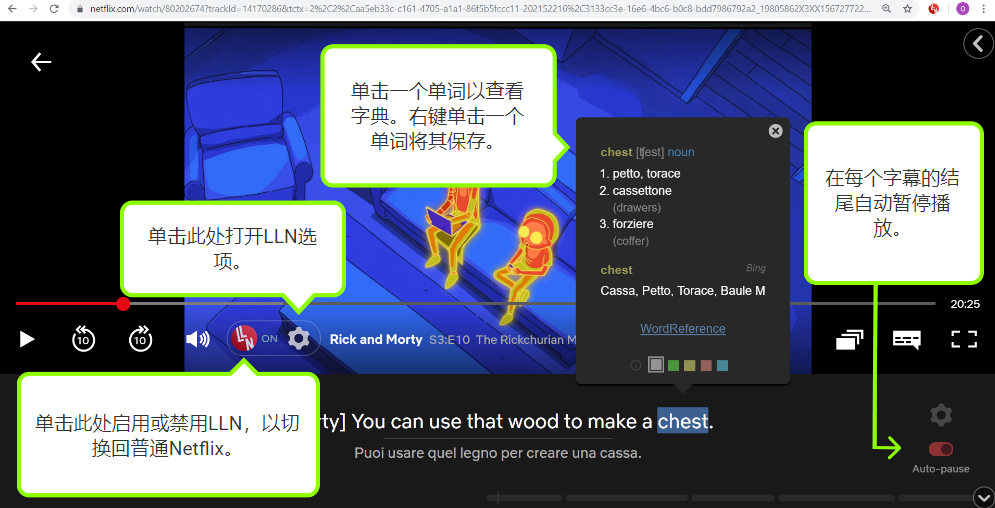Viewport: 995px width, 508px height.
Task: Play the Rick and Morty video
Action: point(27,339)
